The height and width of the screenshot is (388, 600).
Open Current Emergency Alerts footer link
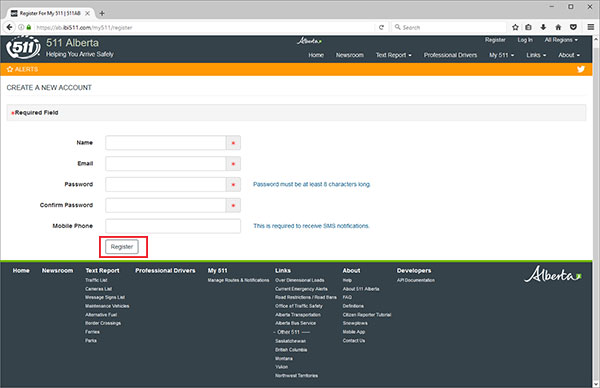pos(301,289)
